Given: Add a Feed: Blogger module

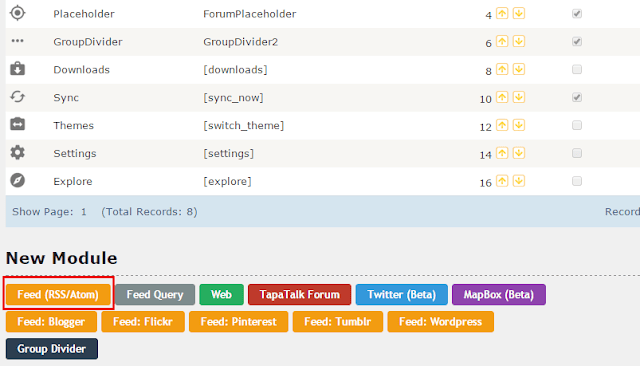Looking at the screenshot, I should click(51, 322).
